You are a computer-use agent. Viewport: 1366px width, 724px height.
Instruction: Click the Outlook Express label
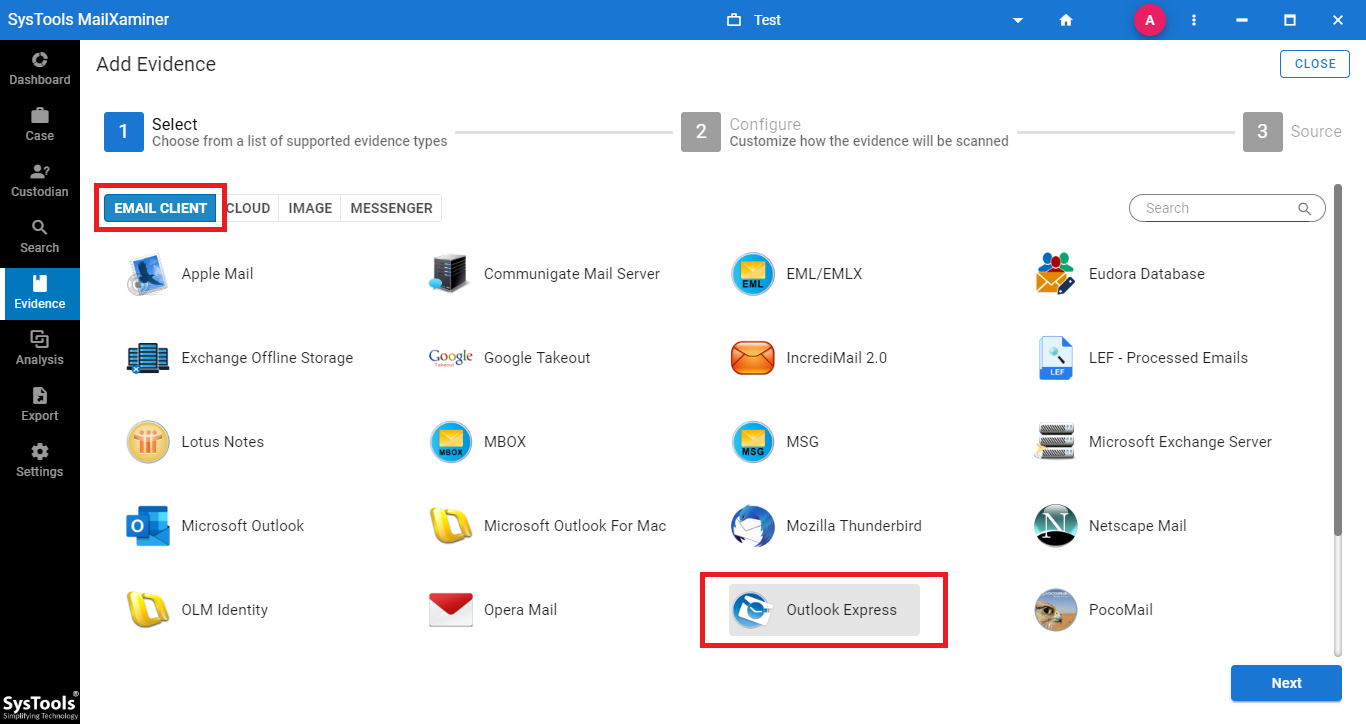[x=842, y=610]
